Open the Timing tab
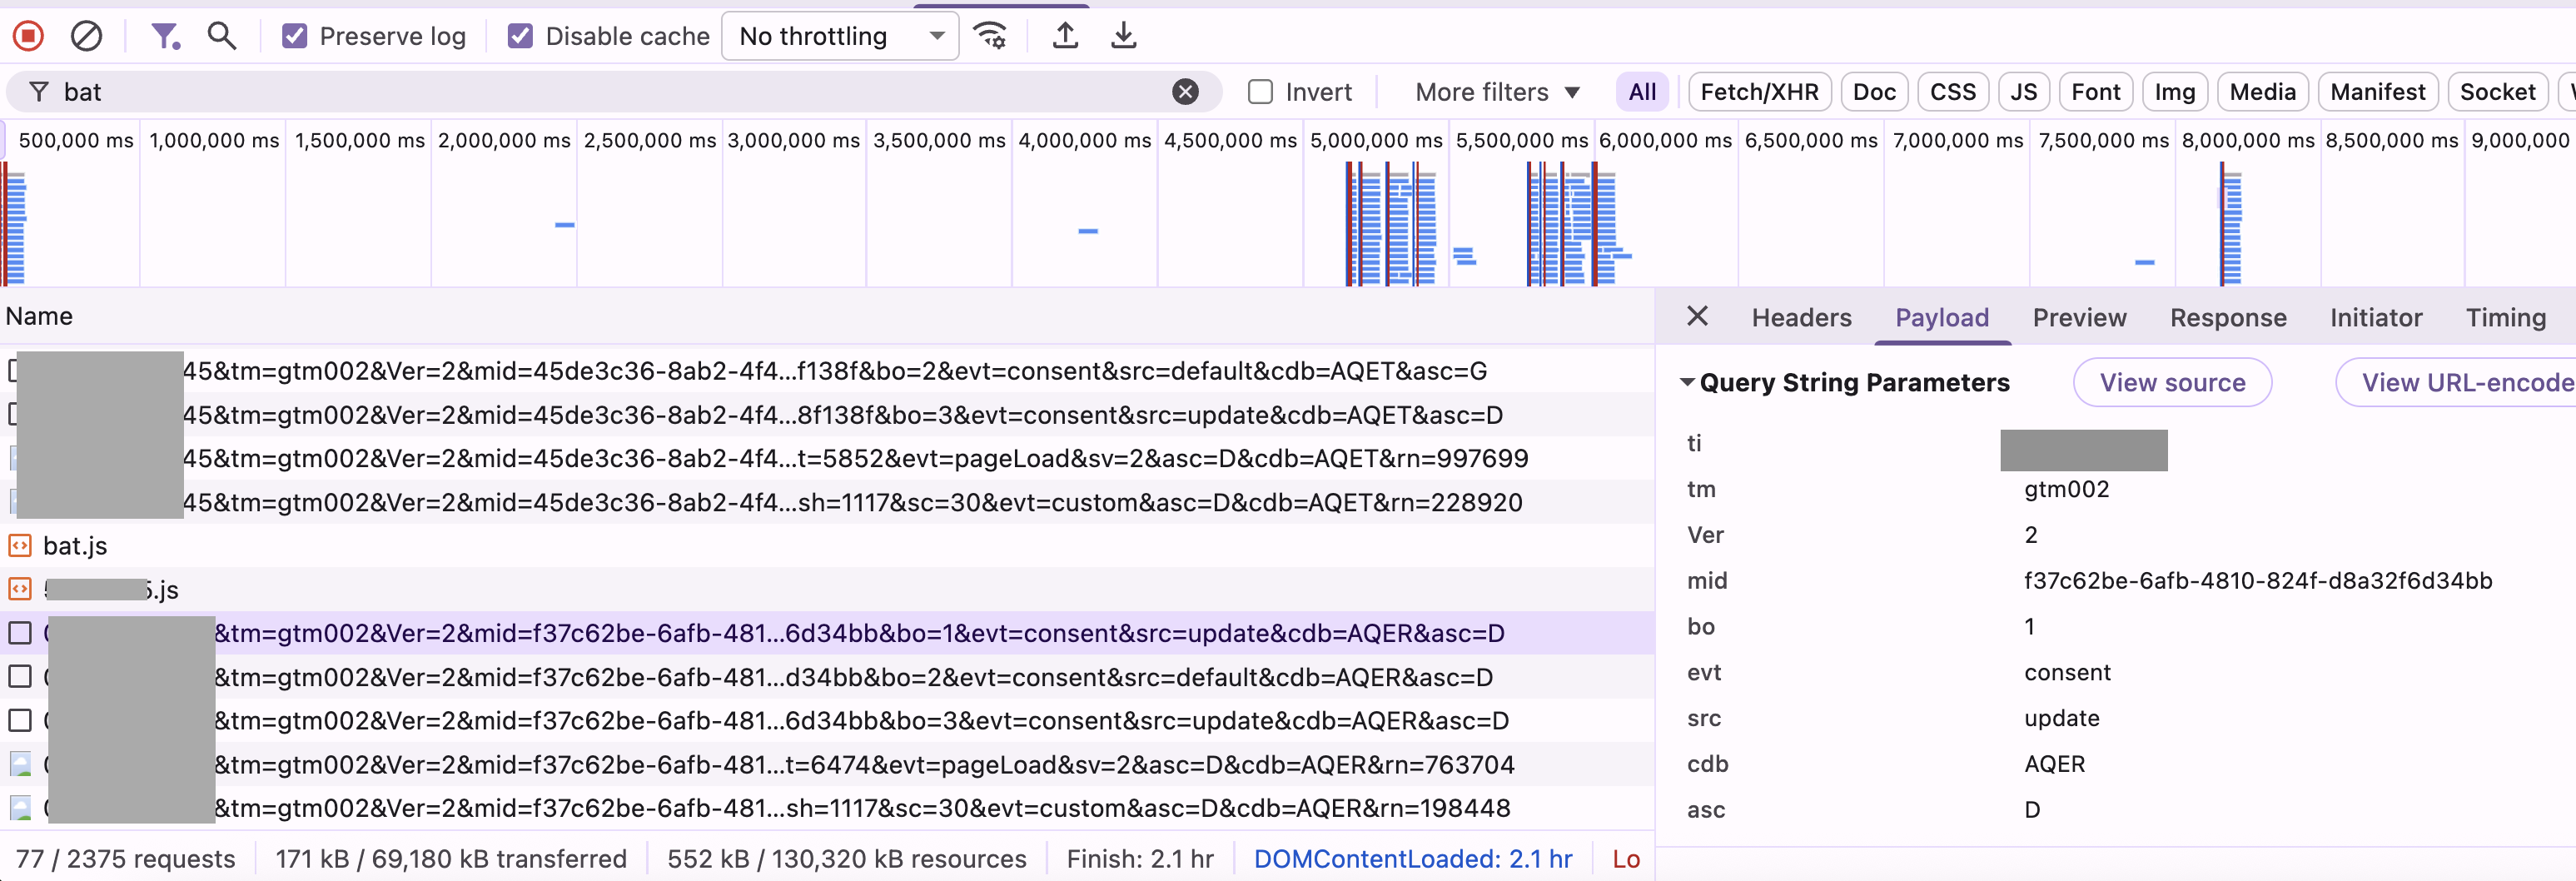Viewport: 2576px width, 881px height. 2506,317
